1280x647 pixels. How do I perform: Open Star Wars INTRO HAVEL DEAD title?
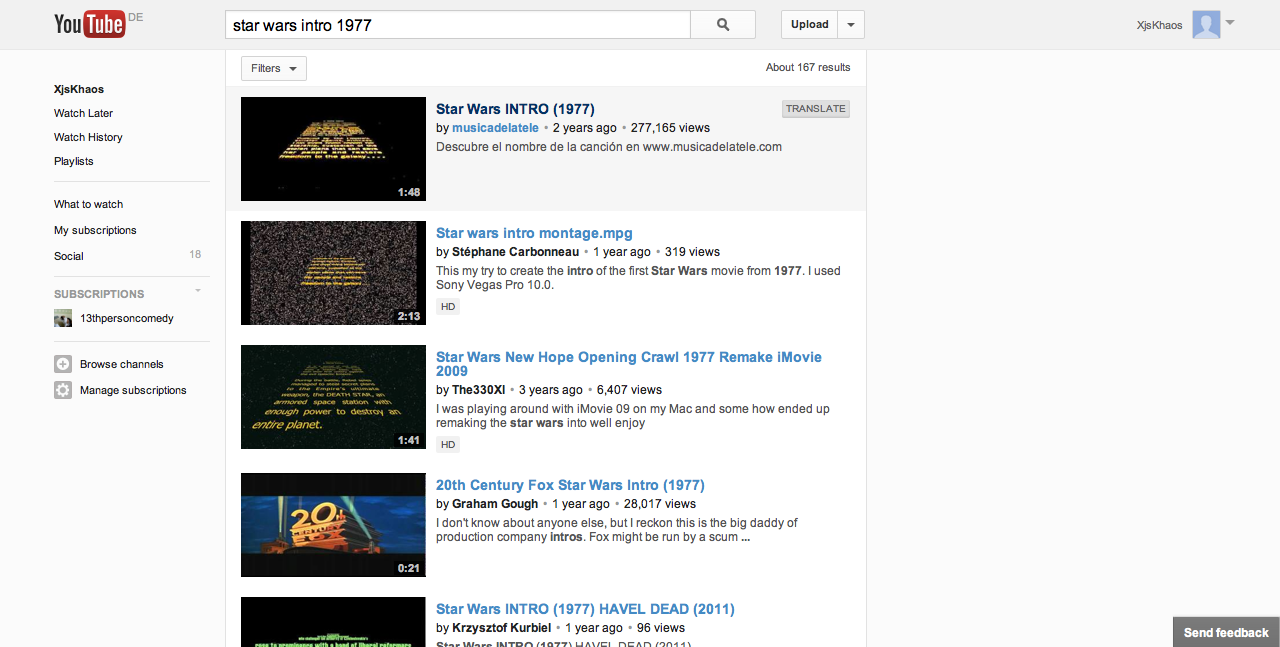point(585,609)
